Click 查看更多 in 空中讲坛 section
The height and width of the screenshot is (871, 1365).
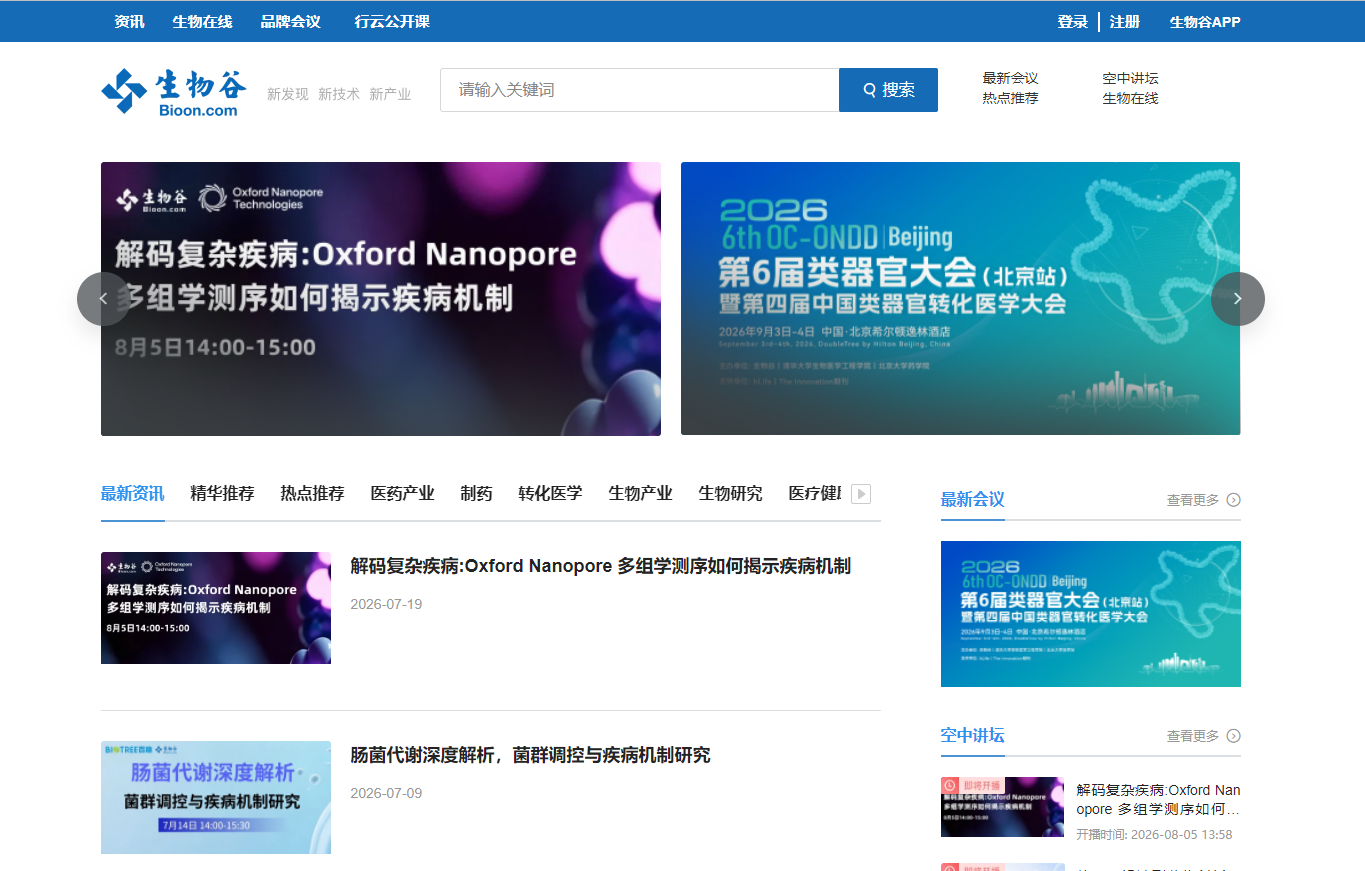coord(1193,736)
